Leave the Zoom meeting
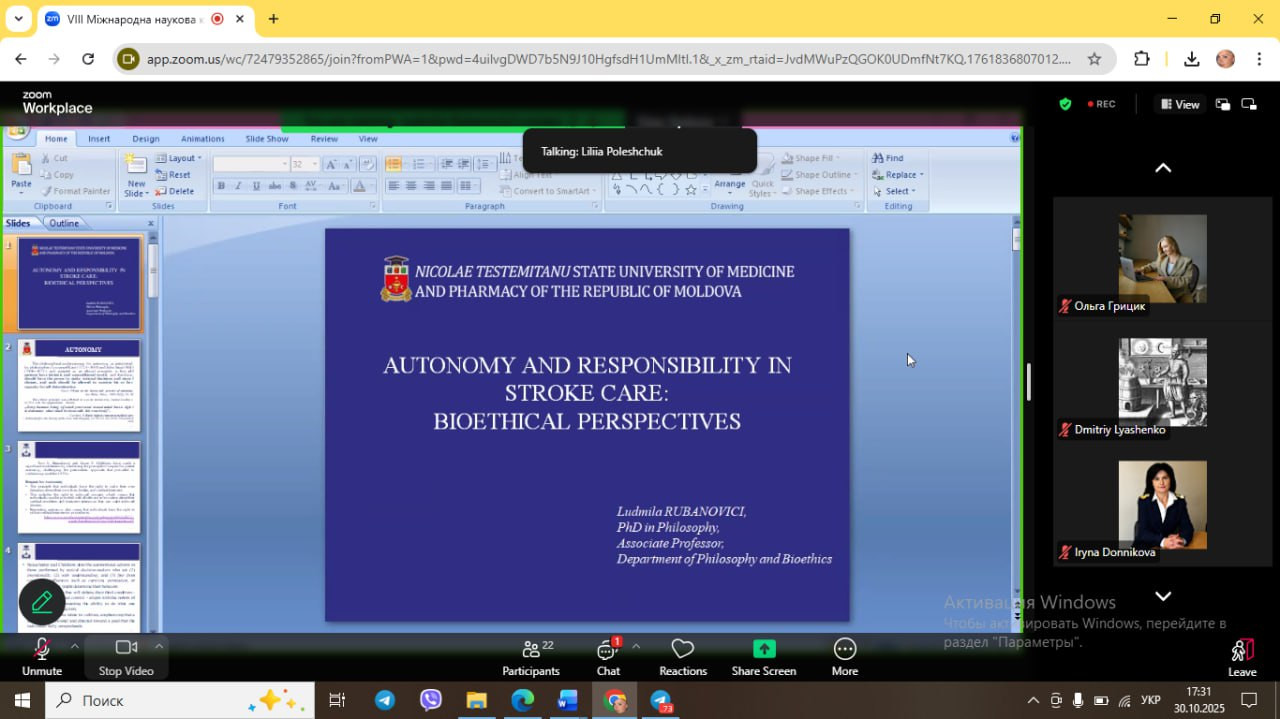1280x719 pixels. coord(1242,651)
